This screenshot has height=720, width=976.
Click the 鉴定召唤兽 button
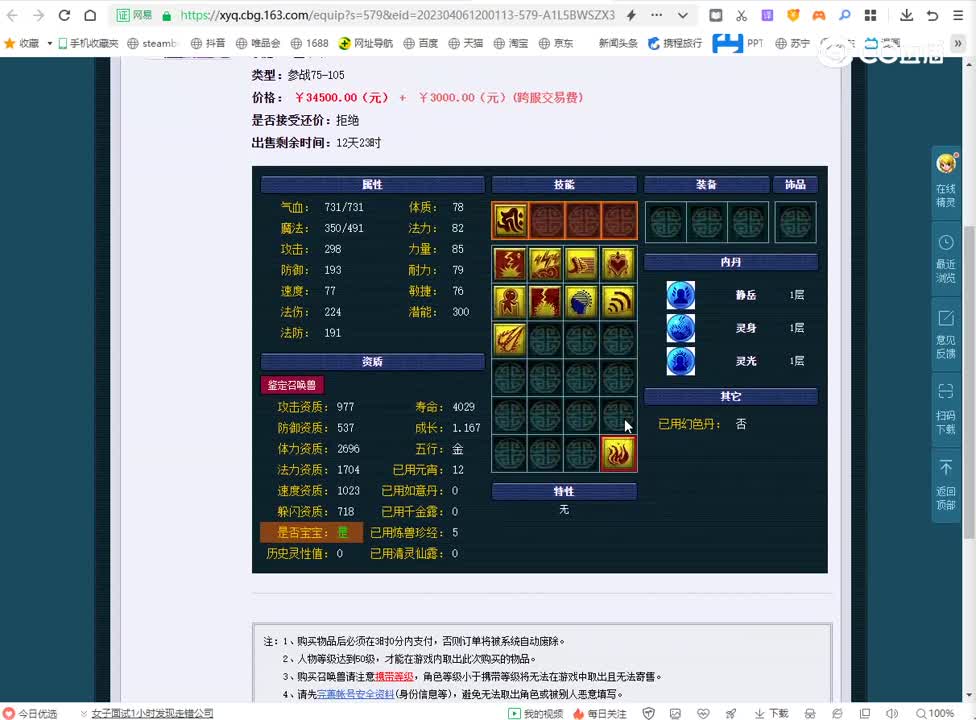292,385
